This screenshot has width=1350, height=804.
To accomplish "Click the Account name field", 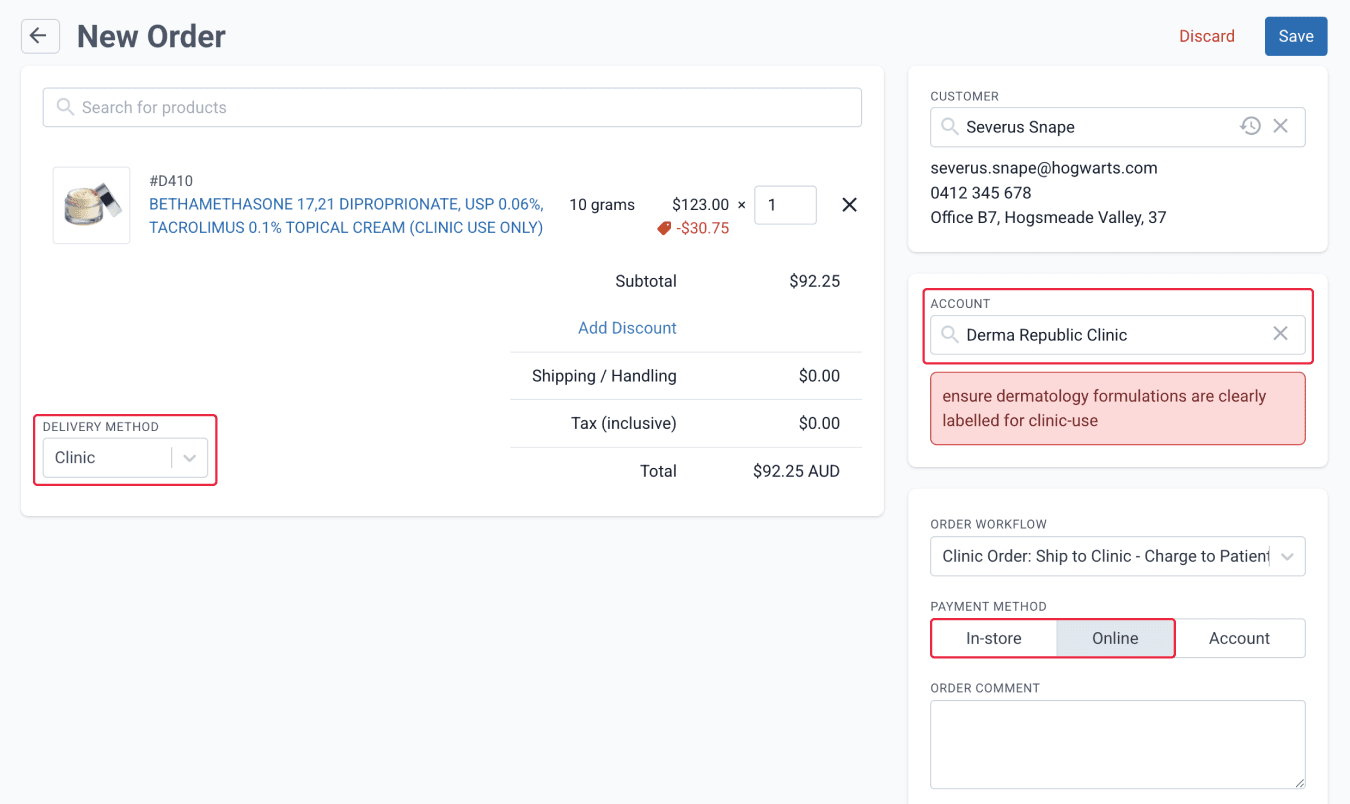I will 1118,335.
